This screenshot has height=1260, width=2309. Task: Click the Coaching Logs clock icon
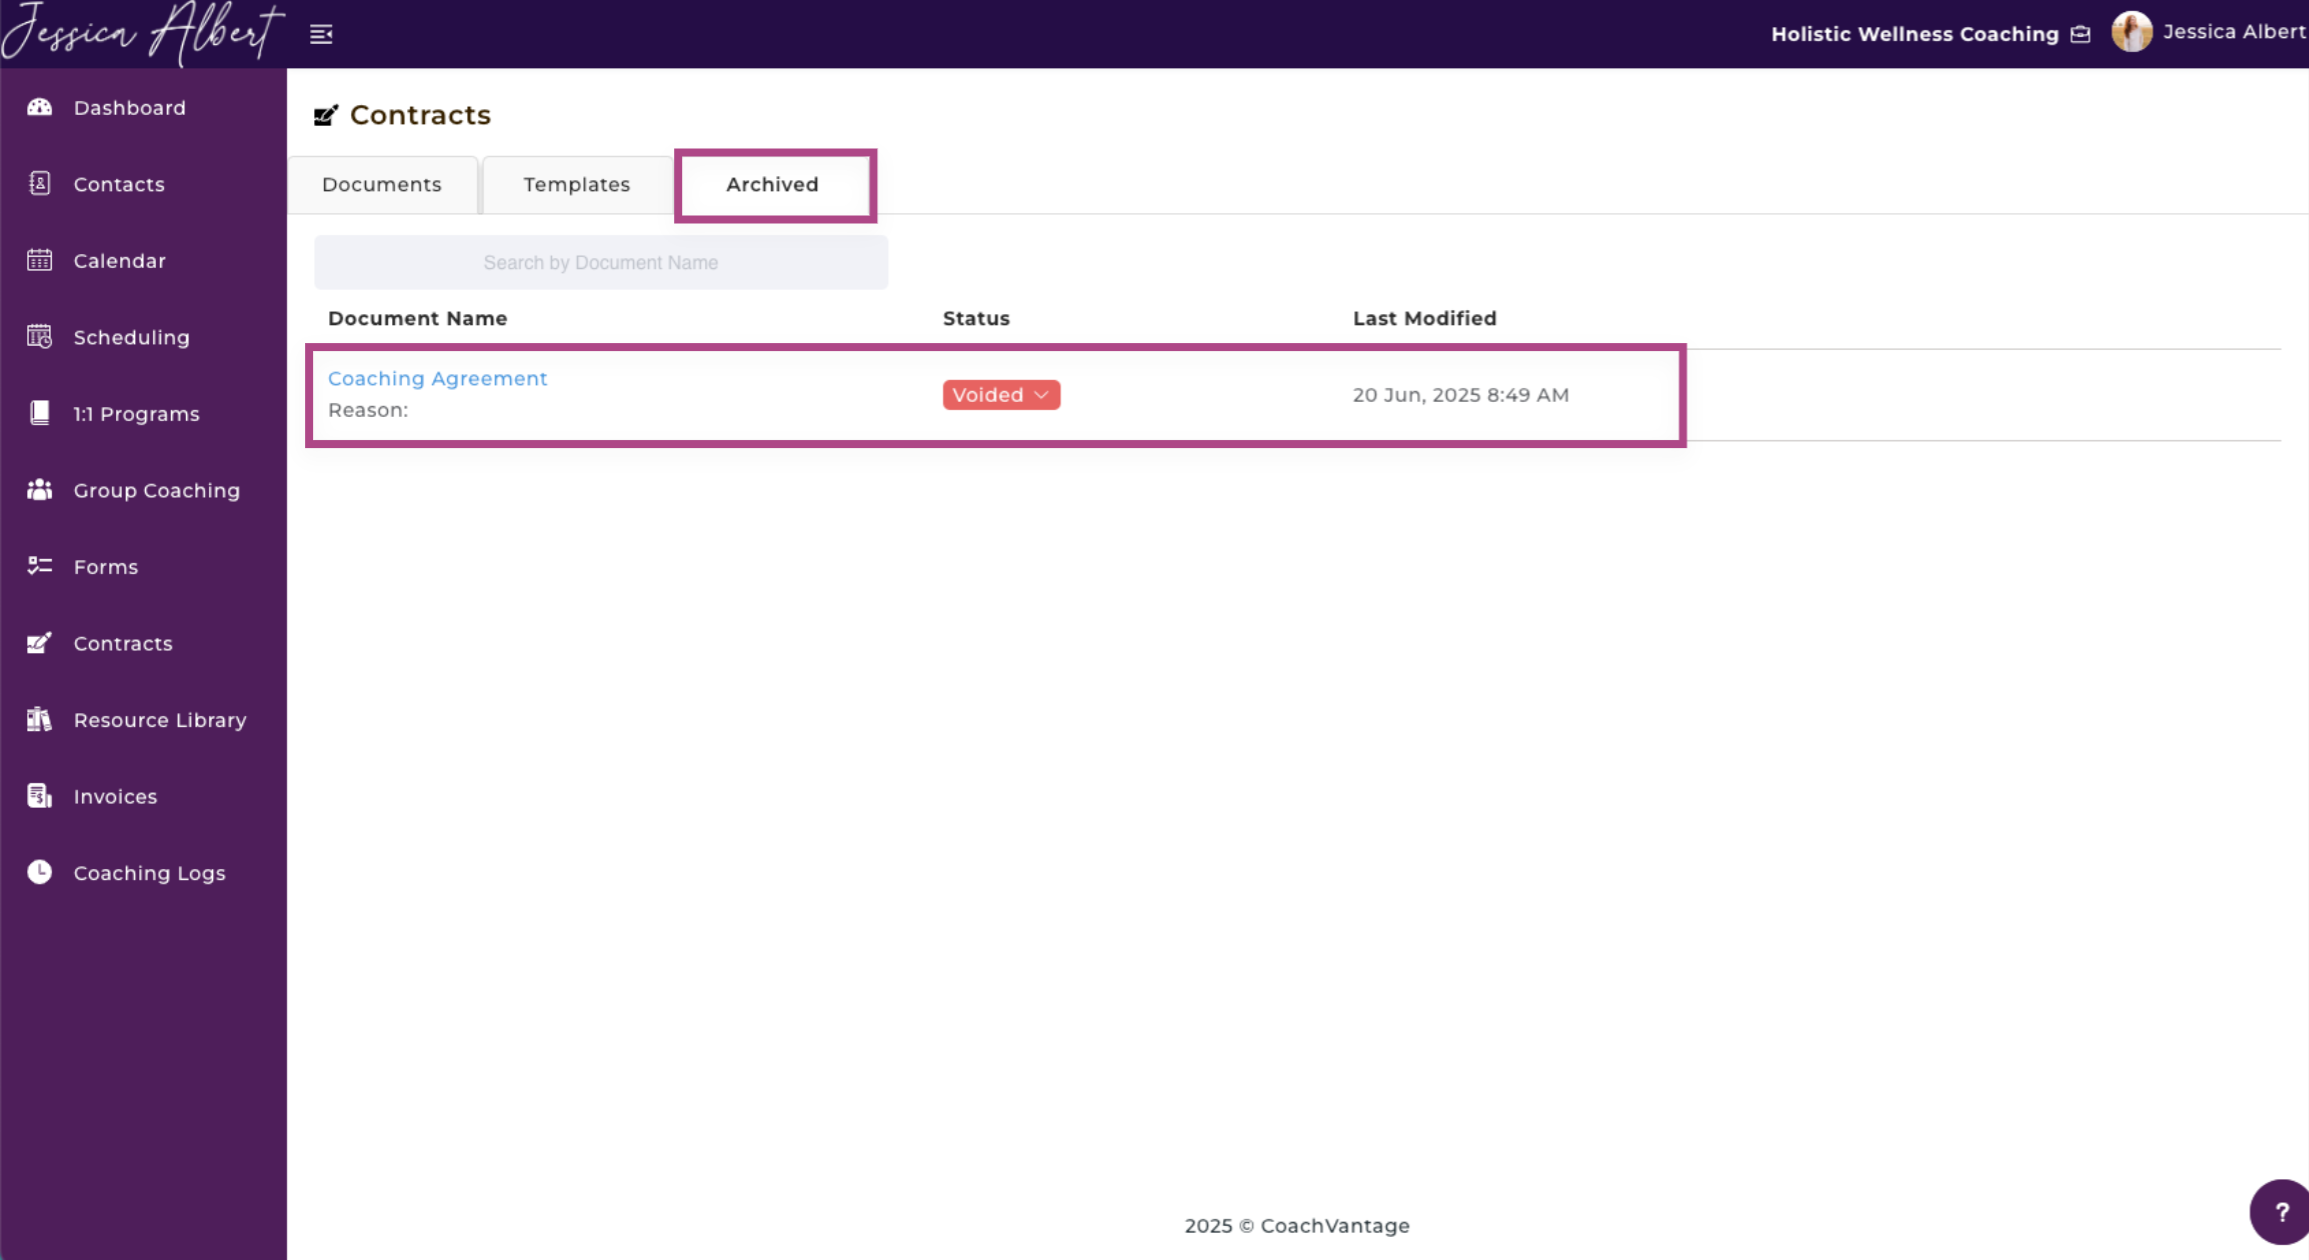click(39, 872)
